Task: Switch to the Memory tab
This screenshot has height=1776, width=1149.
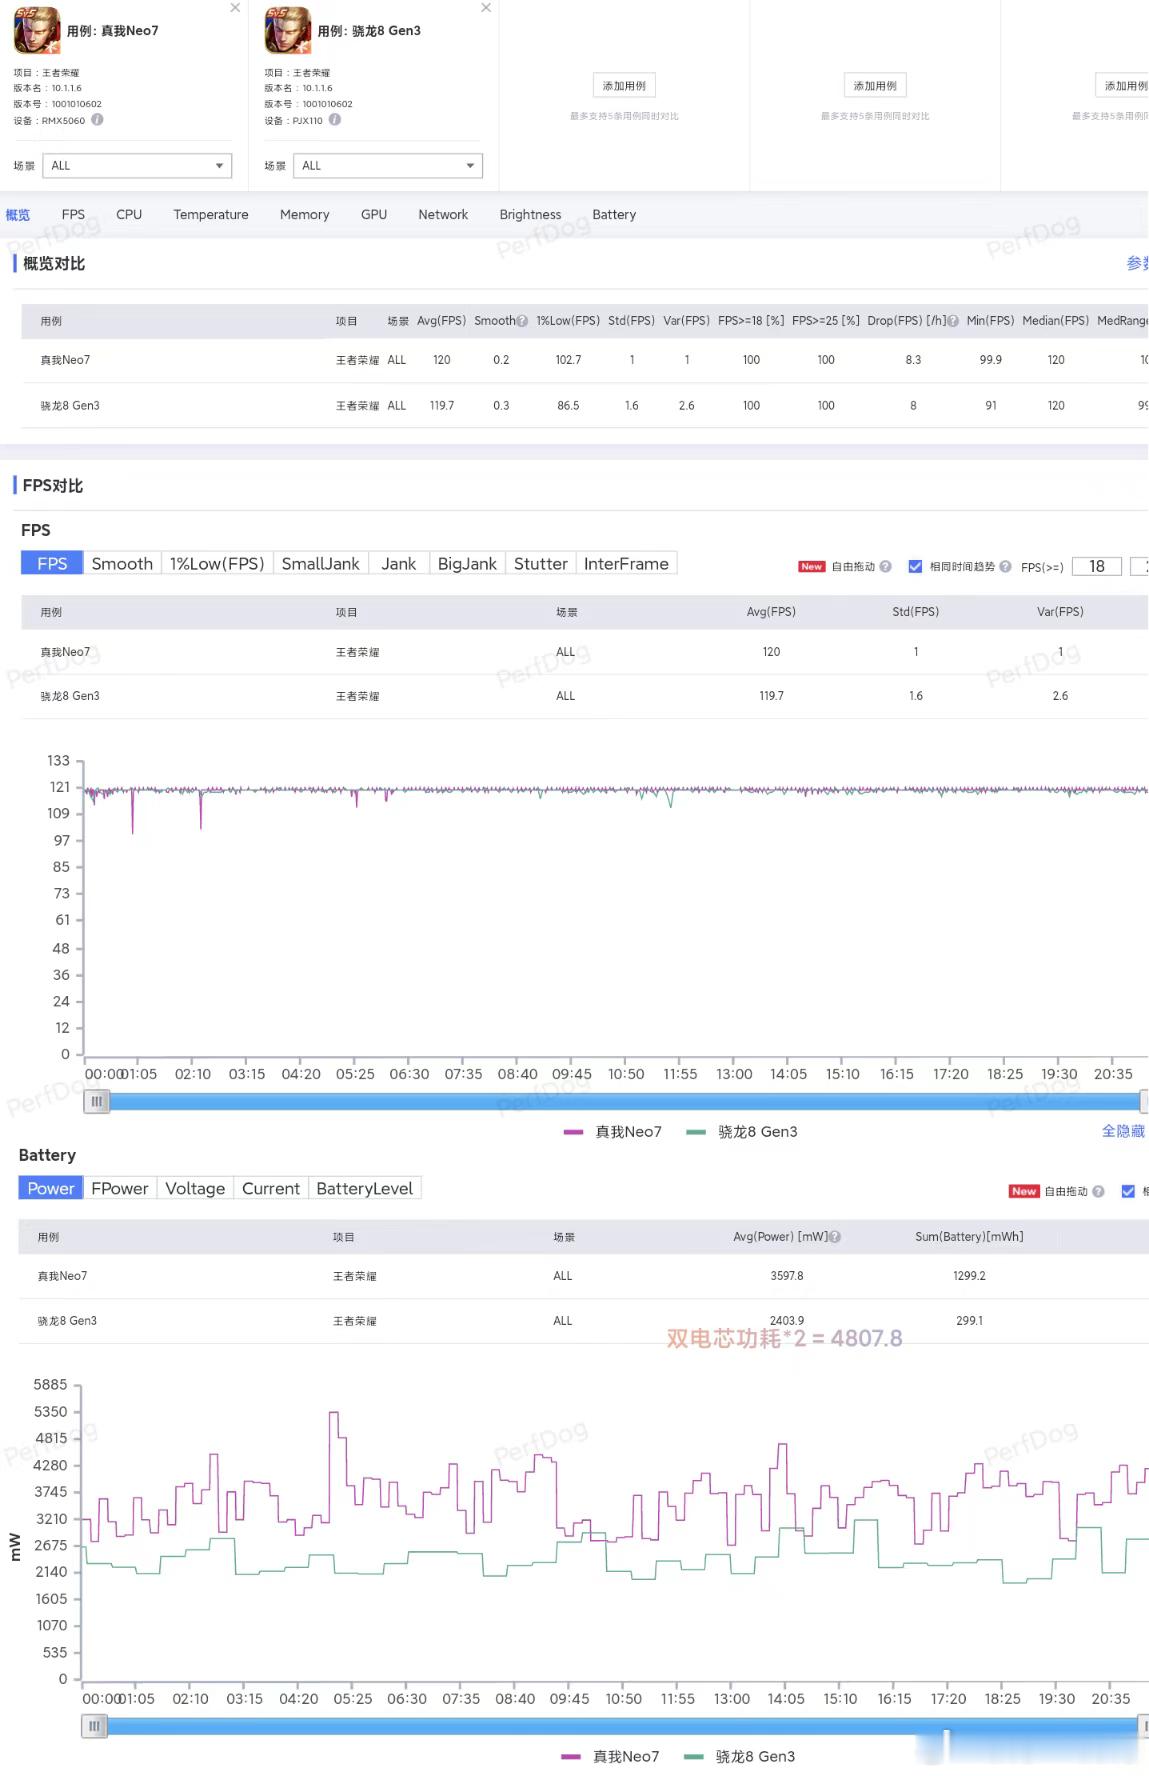Action: click(x=305, y=215)
